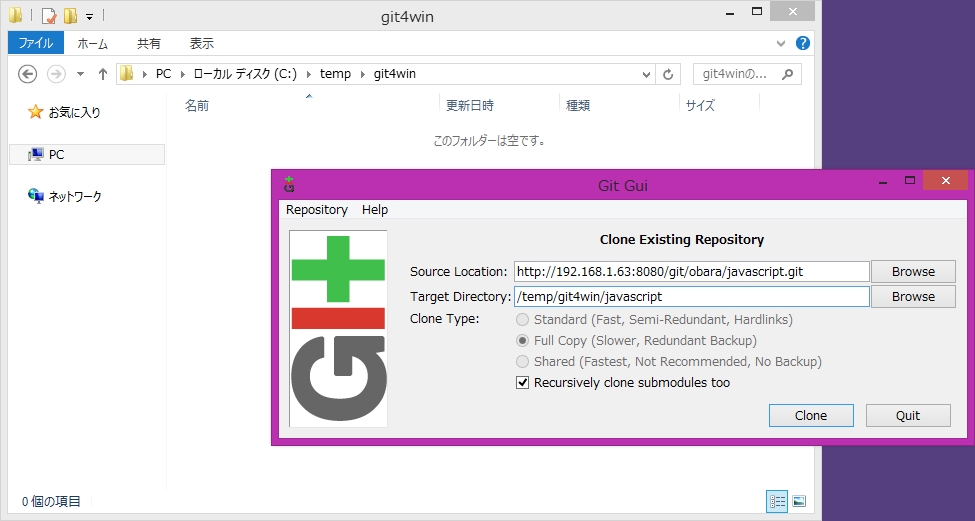Viewport: 975px width, 521px height.
Task: Close the Git Gui window
Action: pos(946,180)
